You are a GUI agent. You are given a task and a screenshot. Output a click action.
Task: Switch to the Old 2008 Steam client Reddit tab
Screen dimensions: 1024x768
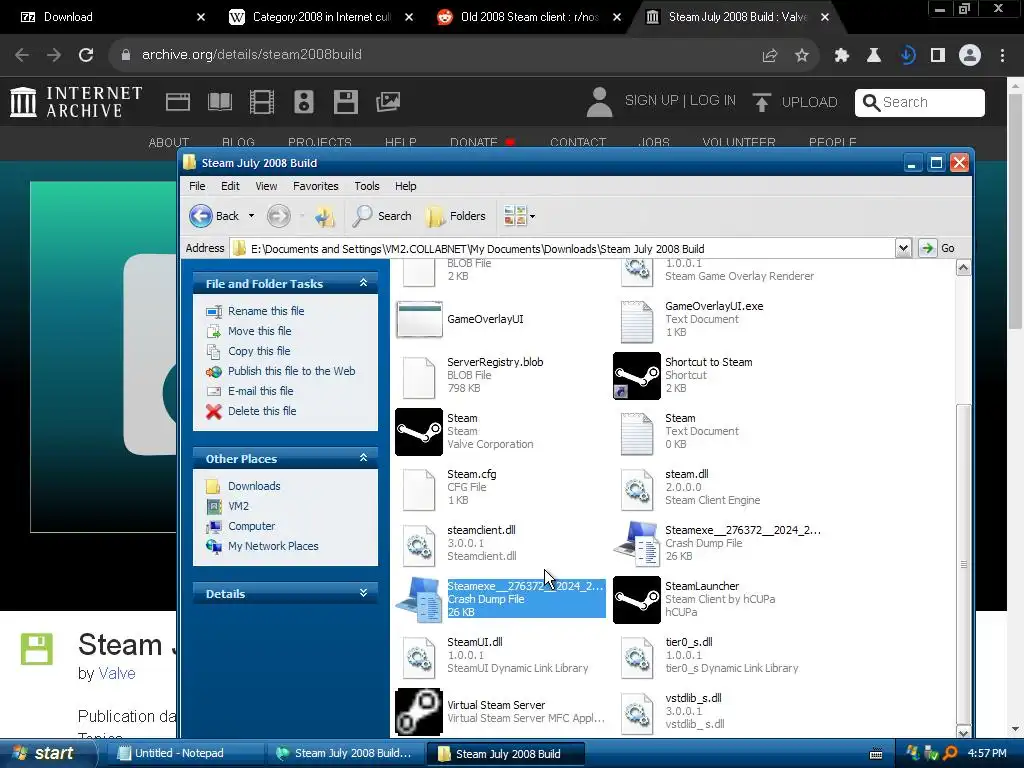coord(529,17)
